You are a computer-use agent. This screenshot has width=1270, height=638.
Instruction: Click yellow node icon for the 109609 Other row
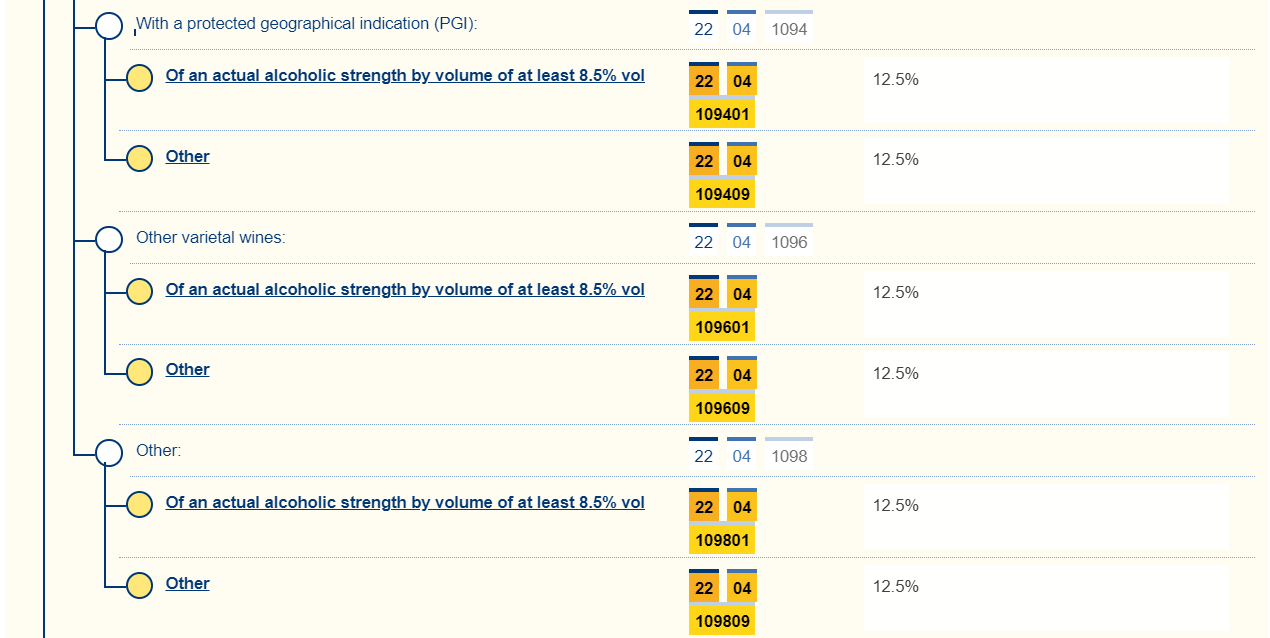tap(139, 371)
